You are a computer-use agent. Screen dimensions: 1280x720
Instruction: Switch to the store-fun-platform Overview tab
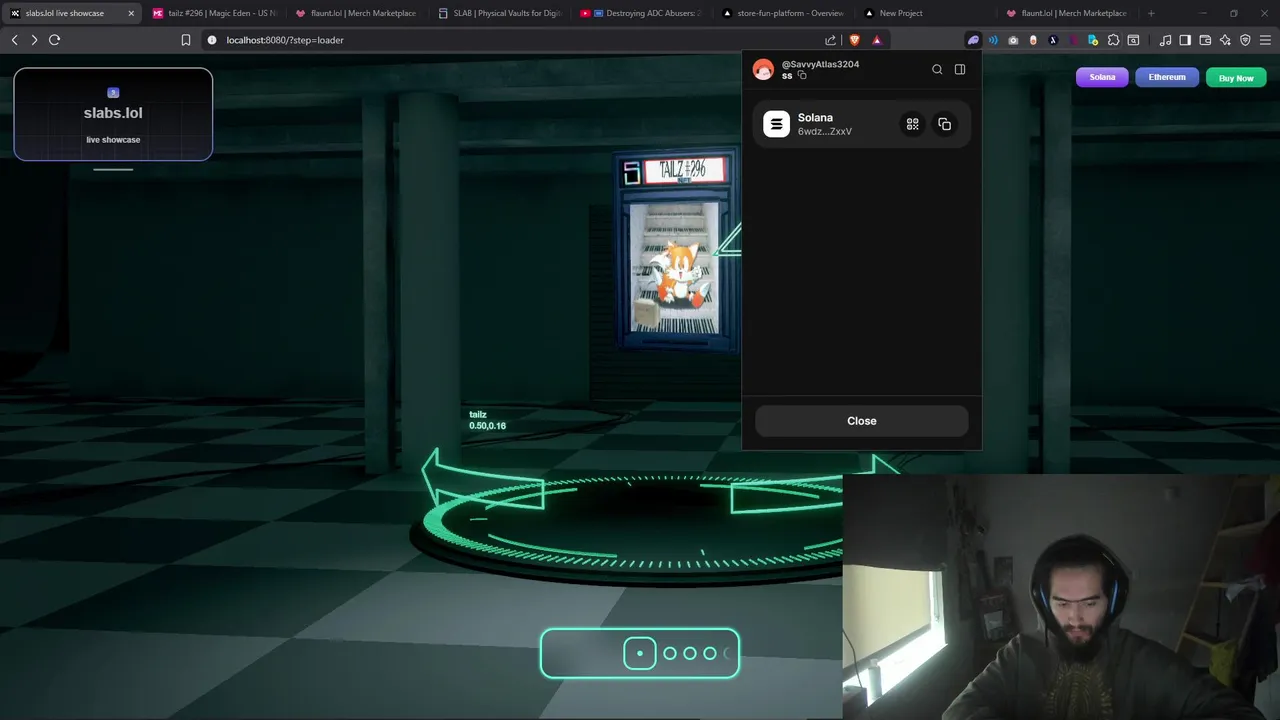[786, 13]
